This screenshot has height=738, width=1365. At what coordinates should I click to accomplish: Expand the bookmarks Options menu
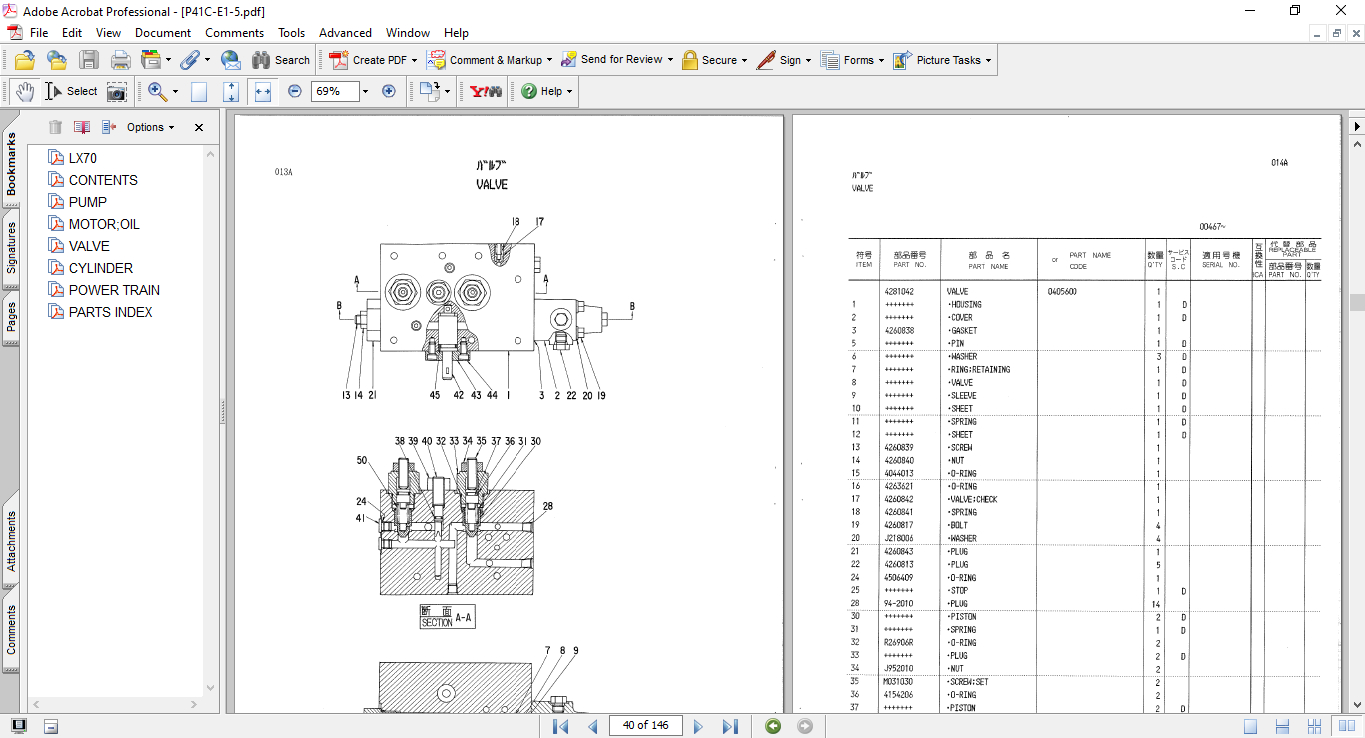(x=150, y=127)
